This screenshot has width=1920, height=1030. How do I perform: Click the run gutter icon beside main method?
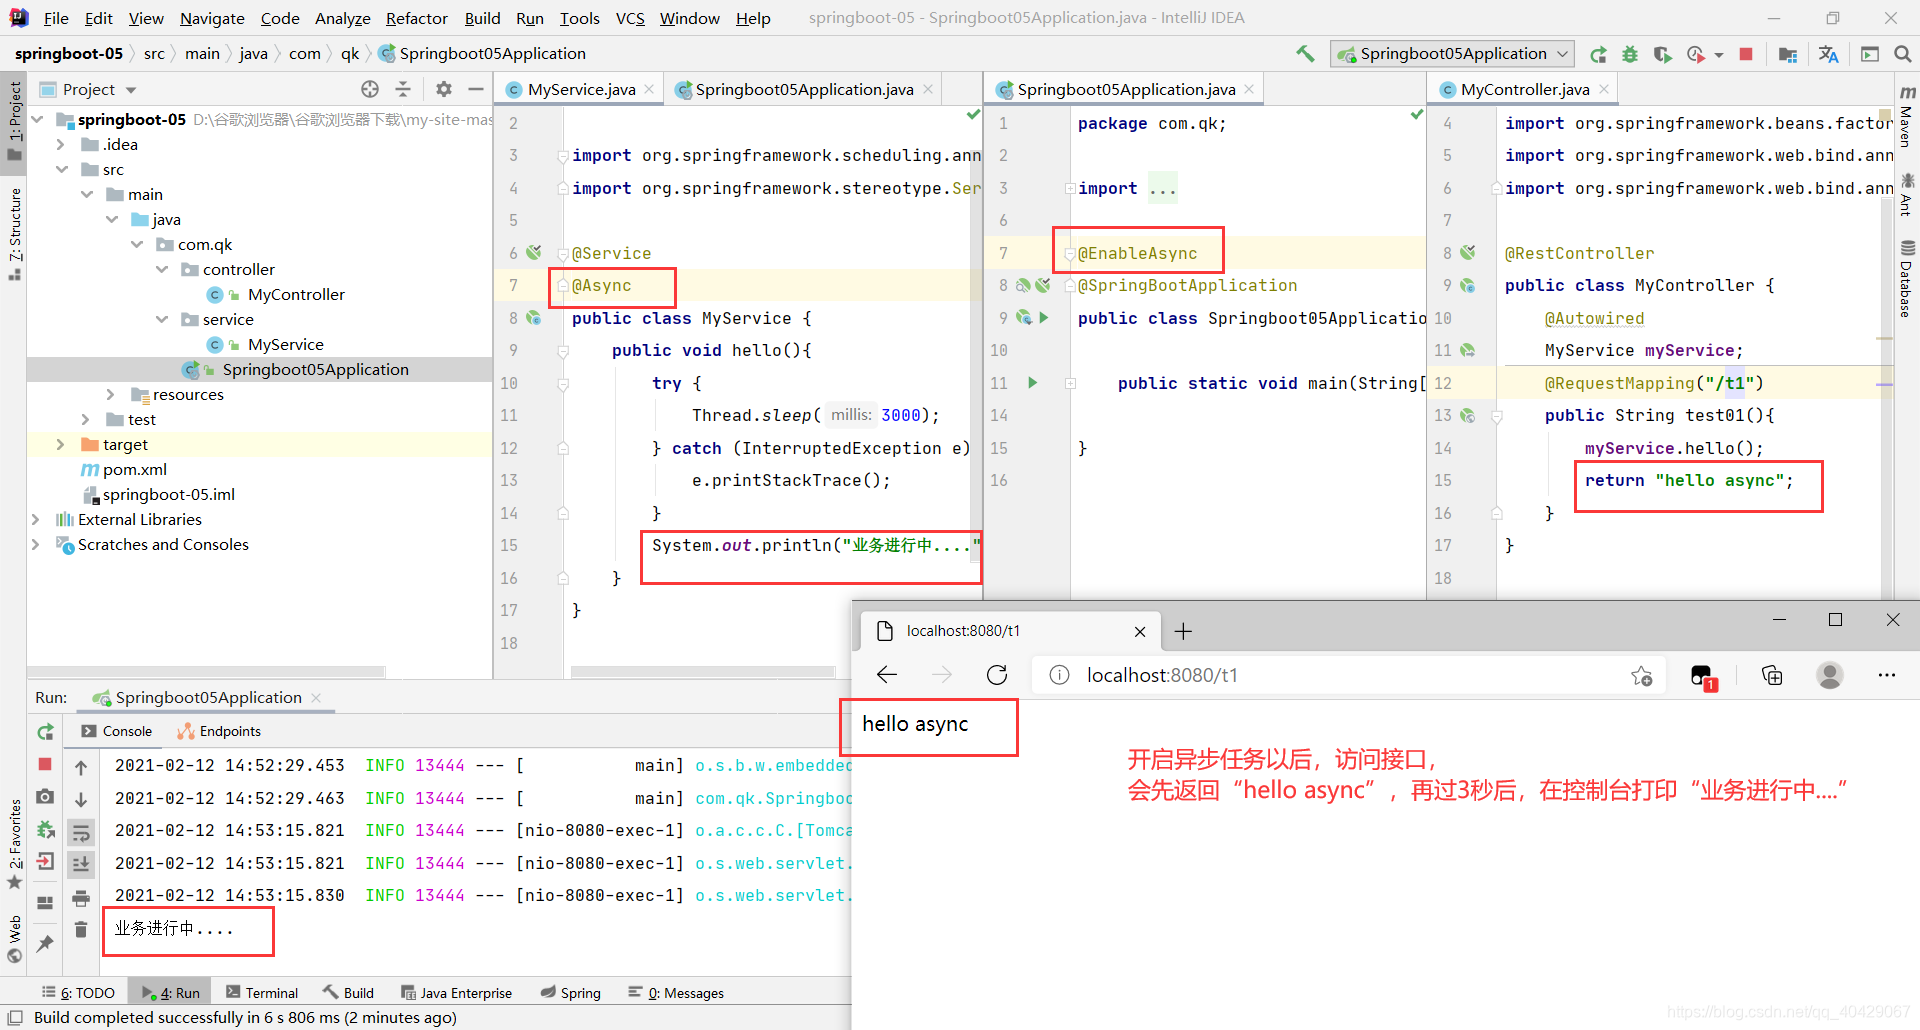tap(1033, 382)
